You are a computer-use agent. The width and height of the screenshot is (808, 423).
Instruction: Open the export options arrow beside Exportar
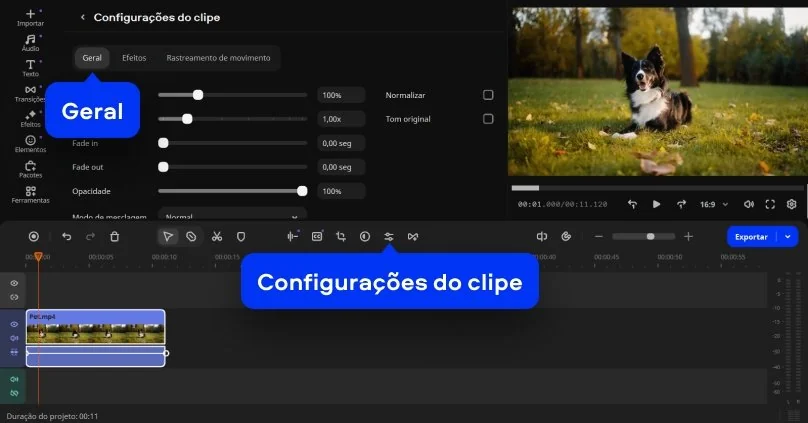click(787, 236)
